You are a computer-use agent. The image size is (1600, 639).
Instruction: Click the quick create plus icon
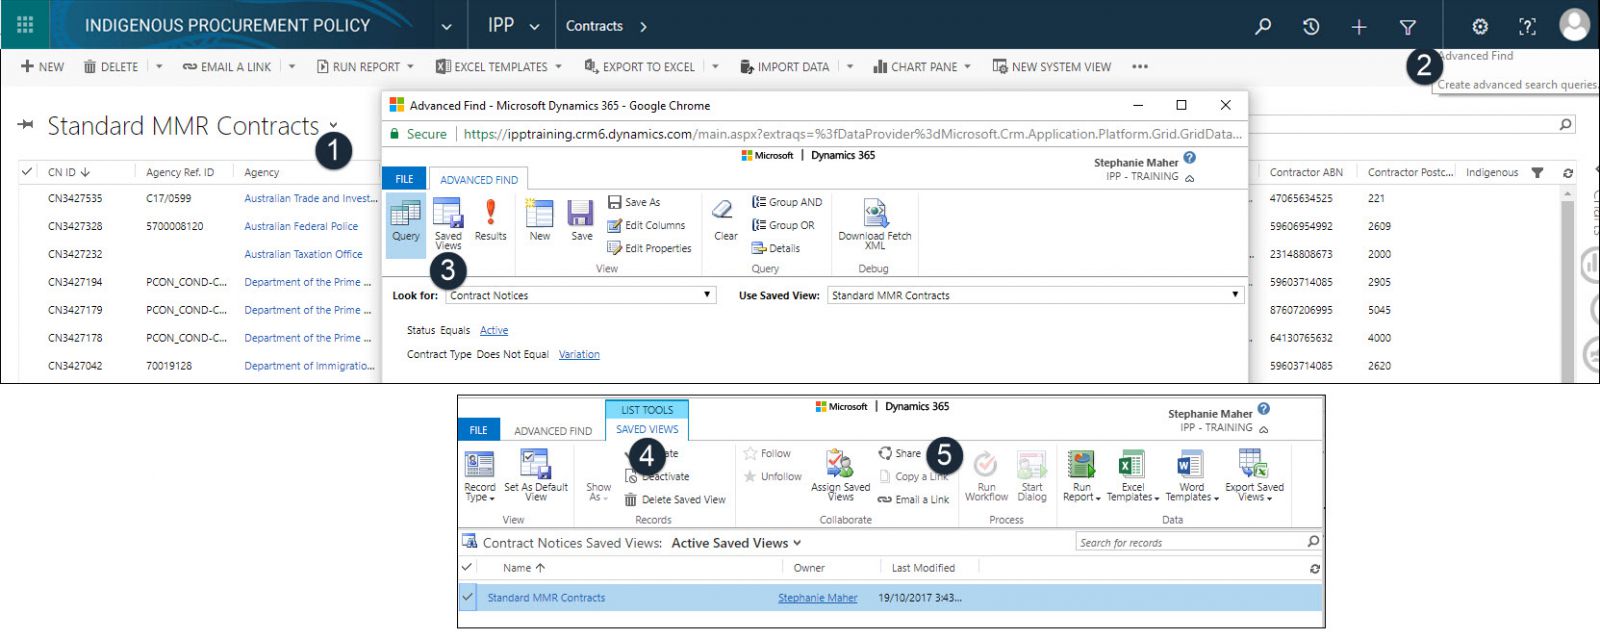(1359, 27)
